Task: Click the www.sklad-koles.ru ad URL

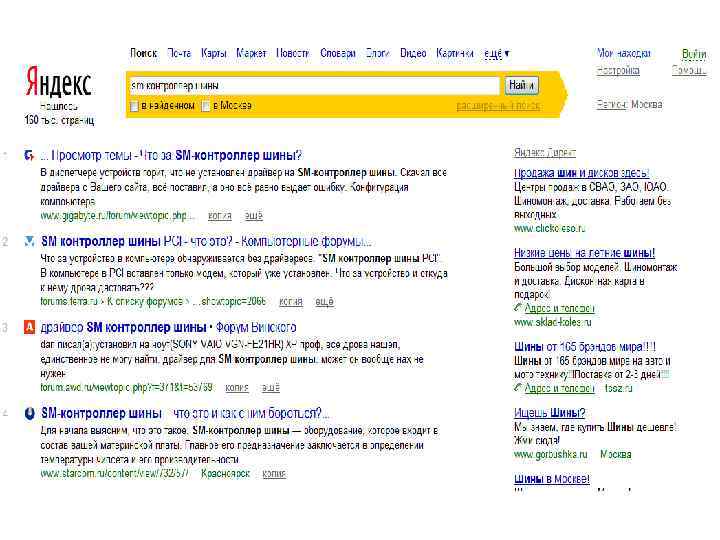Action: pyautogui.click(x=552, y=322)
